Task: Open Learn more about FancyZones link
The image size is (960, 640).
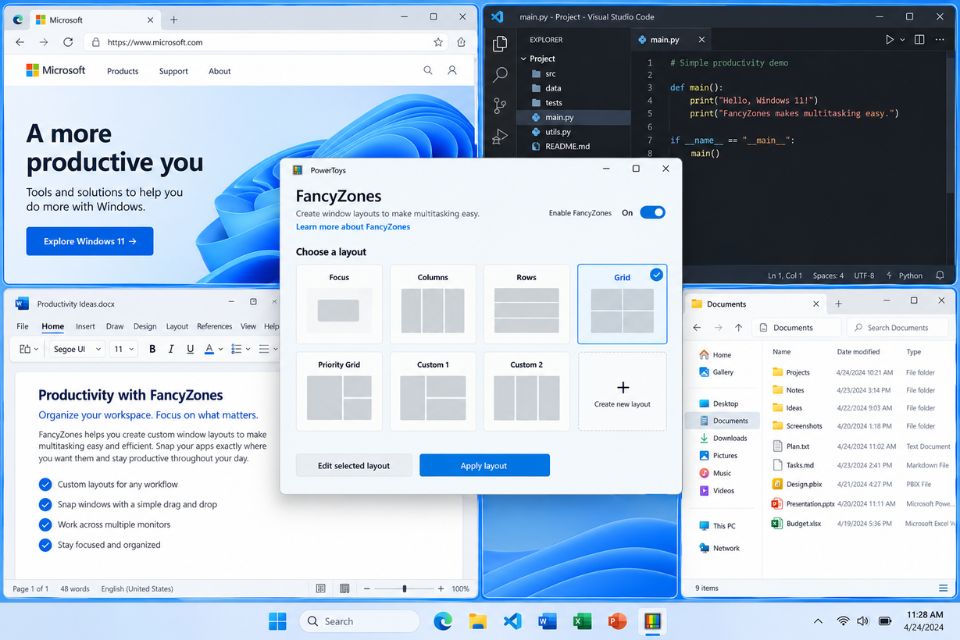Action: (x=353, y=227)
